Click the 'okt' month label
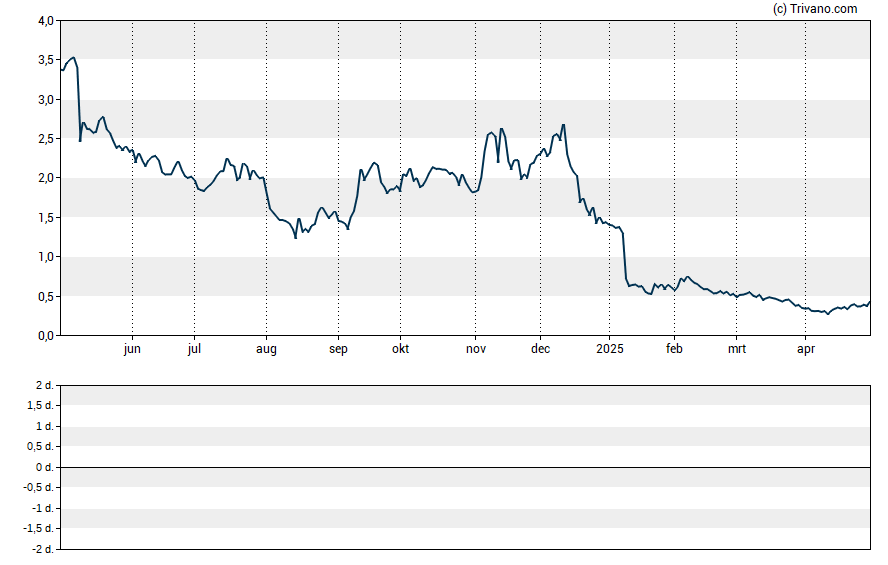Screen dimensions: 888x565 click(x=400, y=349)
